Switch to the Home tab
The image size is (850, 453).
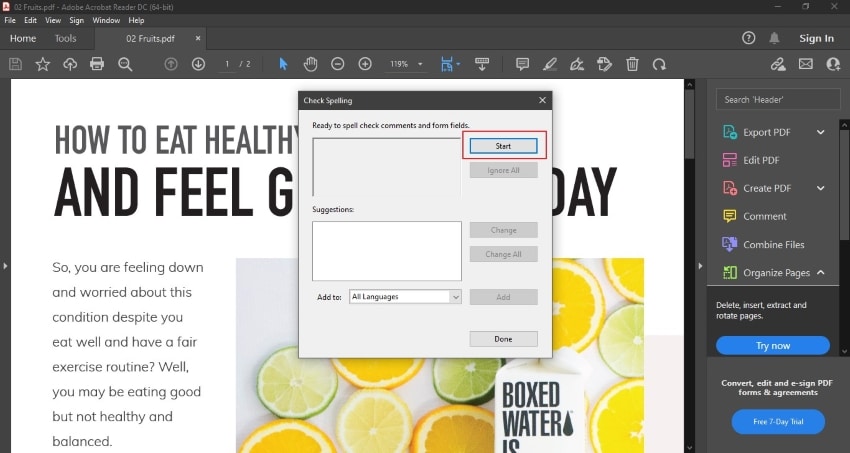(x=23, y=38)
